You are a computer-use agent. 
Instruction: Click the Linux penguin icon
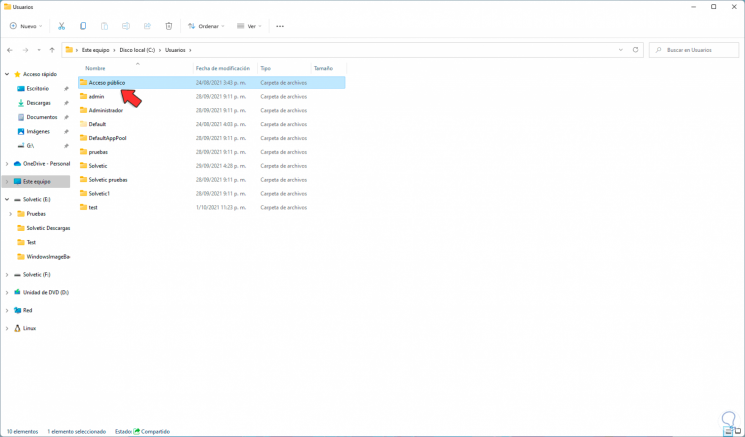pos(18,328)
